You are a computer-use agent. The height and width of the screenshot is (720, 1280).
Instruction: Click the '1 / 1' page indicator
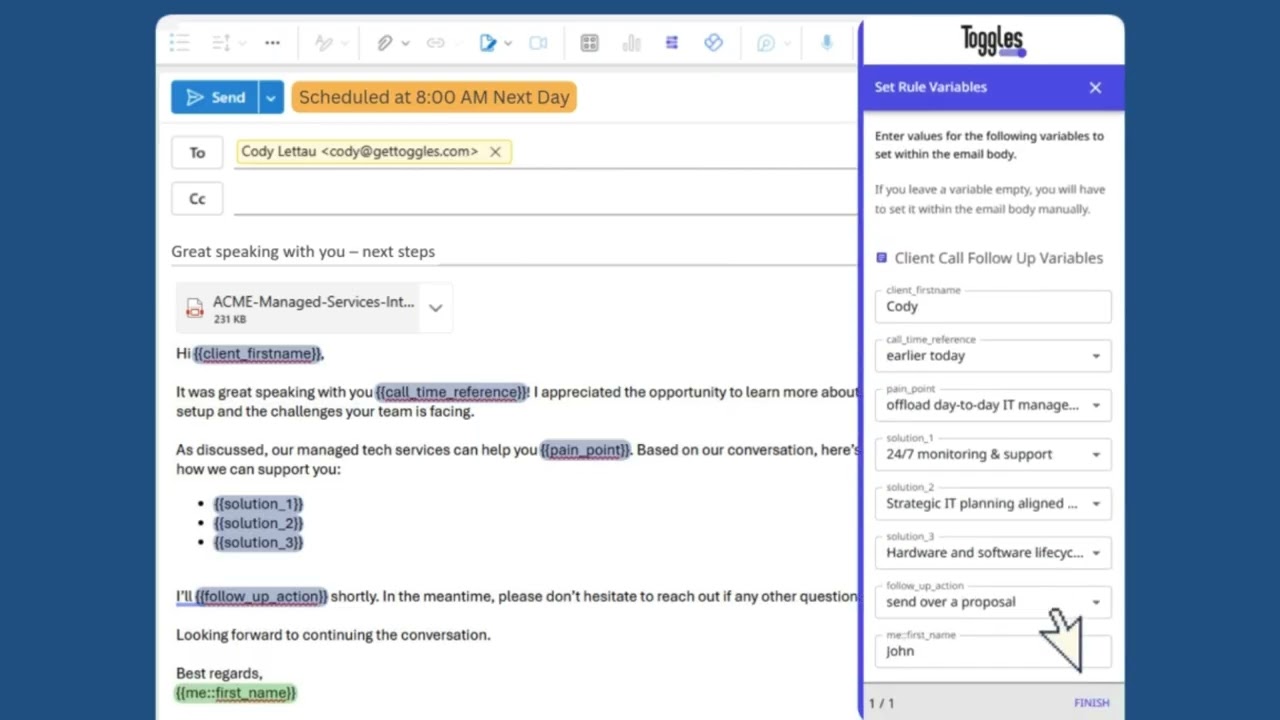pos(882,703)
